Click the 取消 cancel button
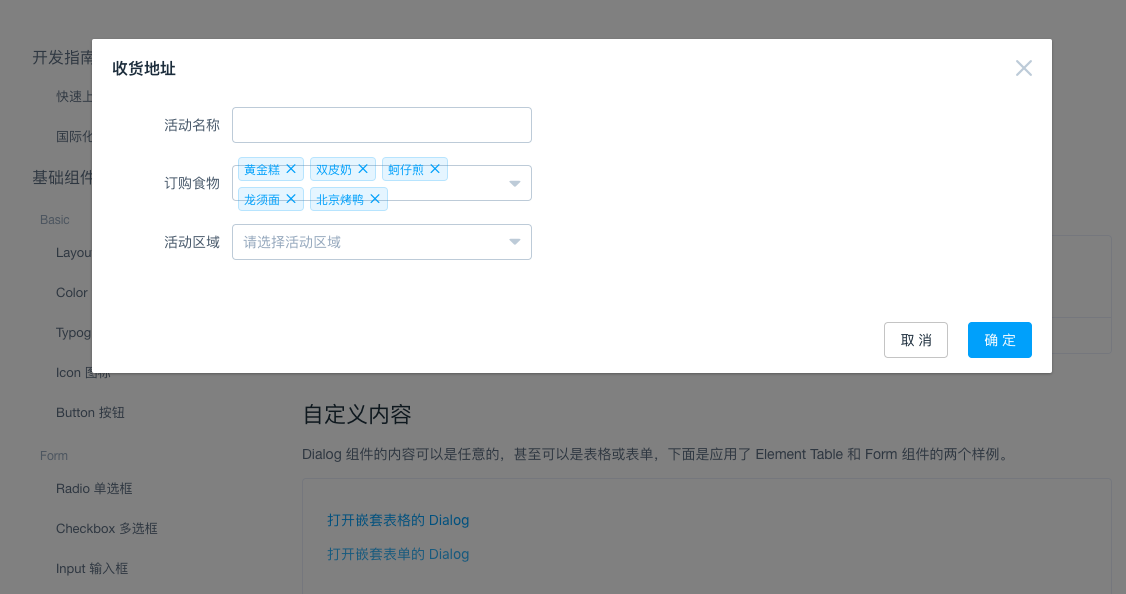The image size is (1126, 594). (x=915, y=340)
